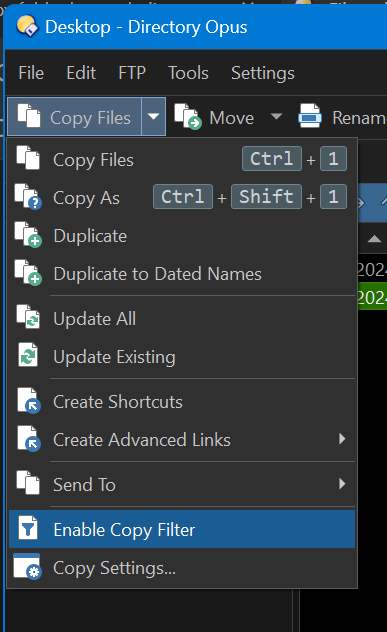Screen dimensions: 387x632
Task: Expand the Move dropdown arrow
Action: tap(276, 117)
